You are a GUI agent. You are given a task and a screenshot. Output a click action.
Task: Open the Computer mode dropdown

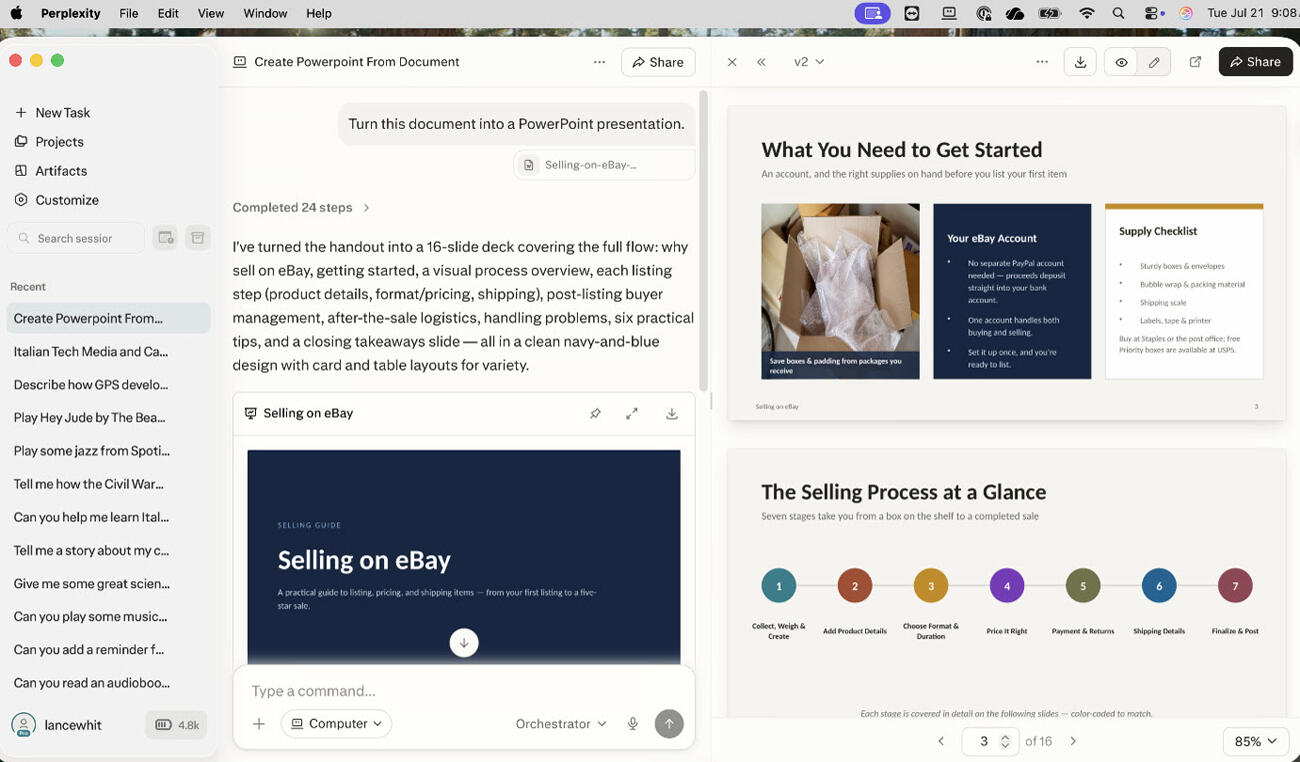pos(336,724)
